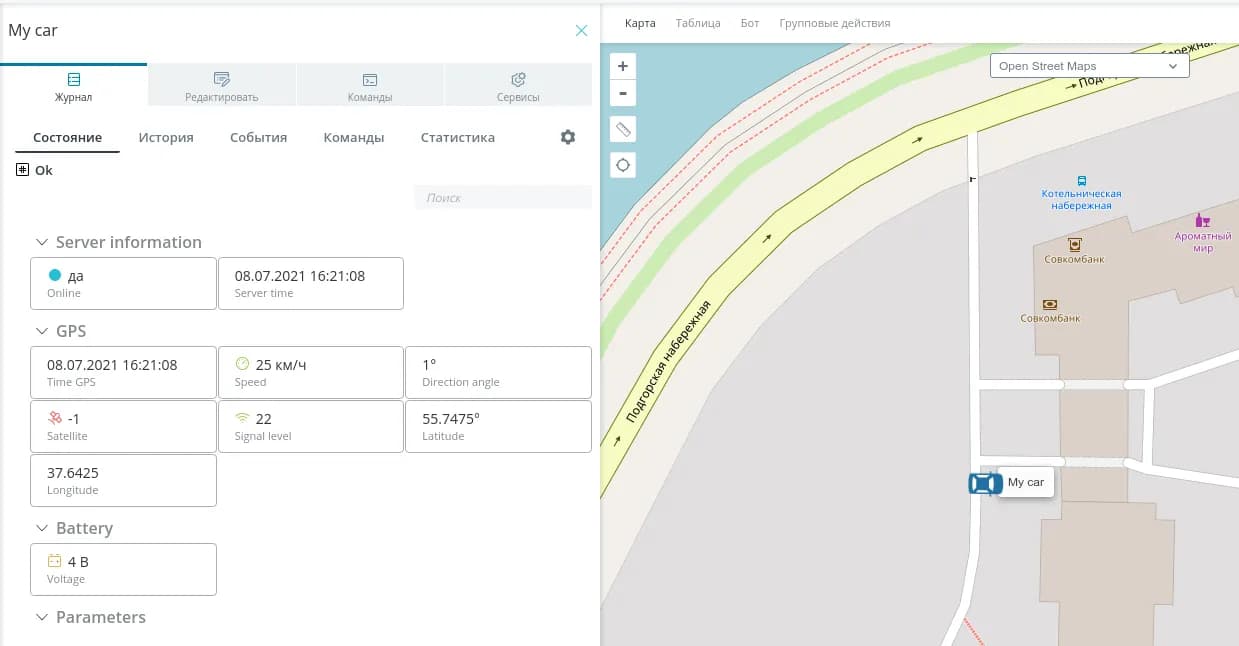
Task: Close the My car panel
Action: pos(581,31)
